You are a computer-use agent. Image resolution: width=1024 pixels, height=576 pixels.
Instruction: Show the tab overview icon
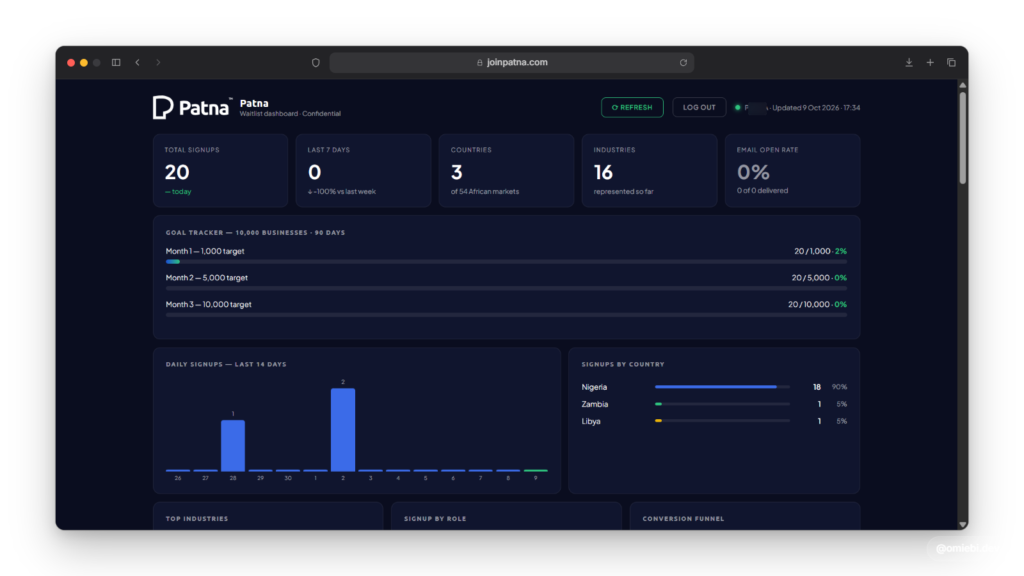pyautogui.click(x=952, y=63)
